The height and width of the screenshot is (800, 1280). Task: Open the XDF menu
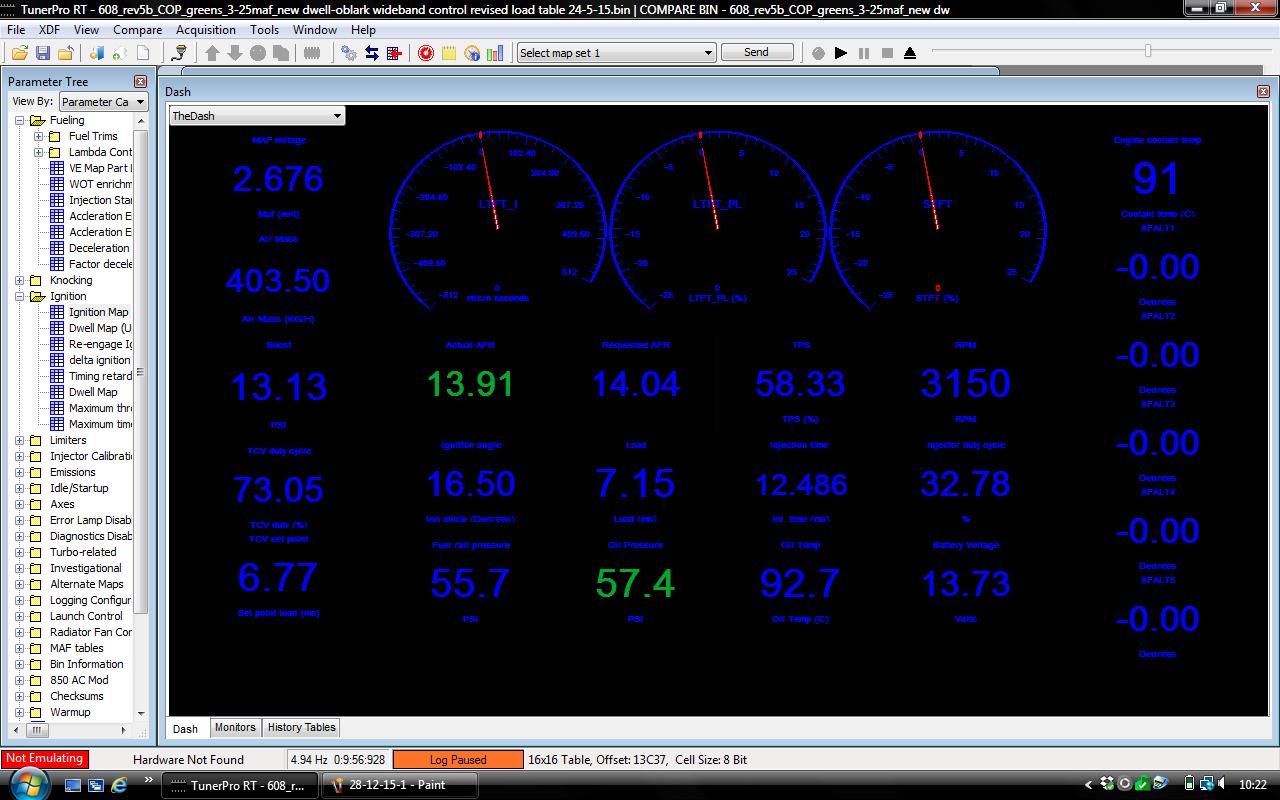pos(49,30)
